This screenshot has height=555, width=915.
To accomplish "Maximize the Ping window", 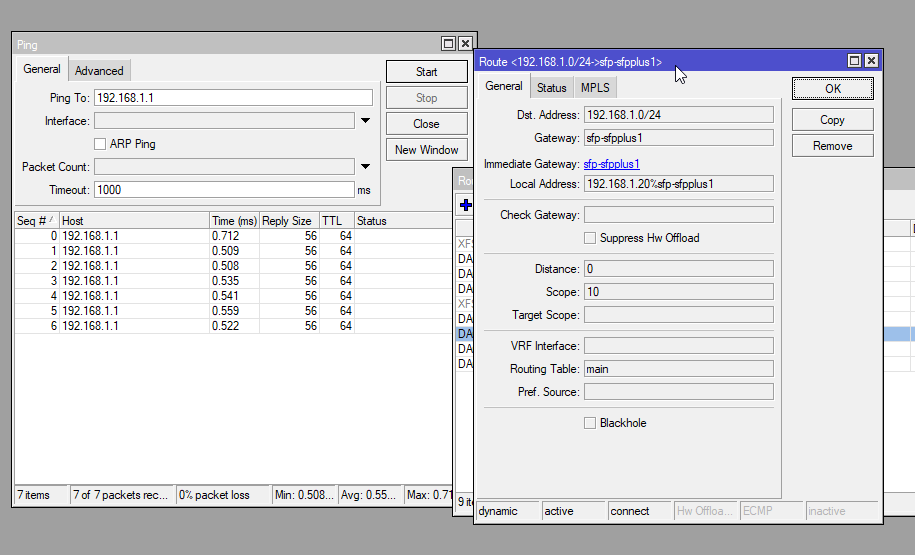I will [x=448, y=44].
